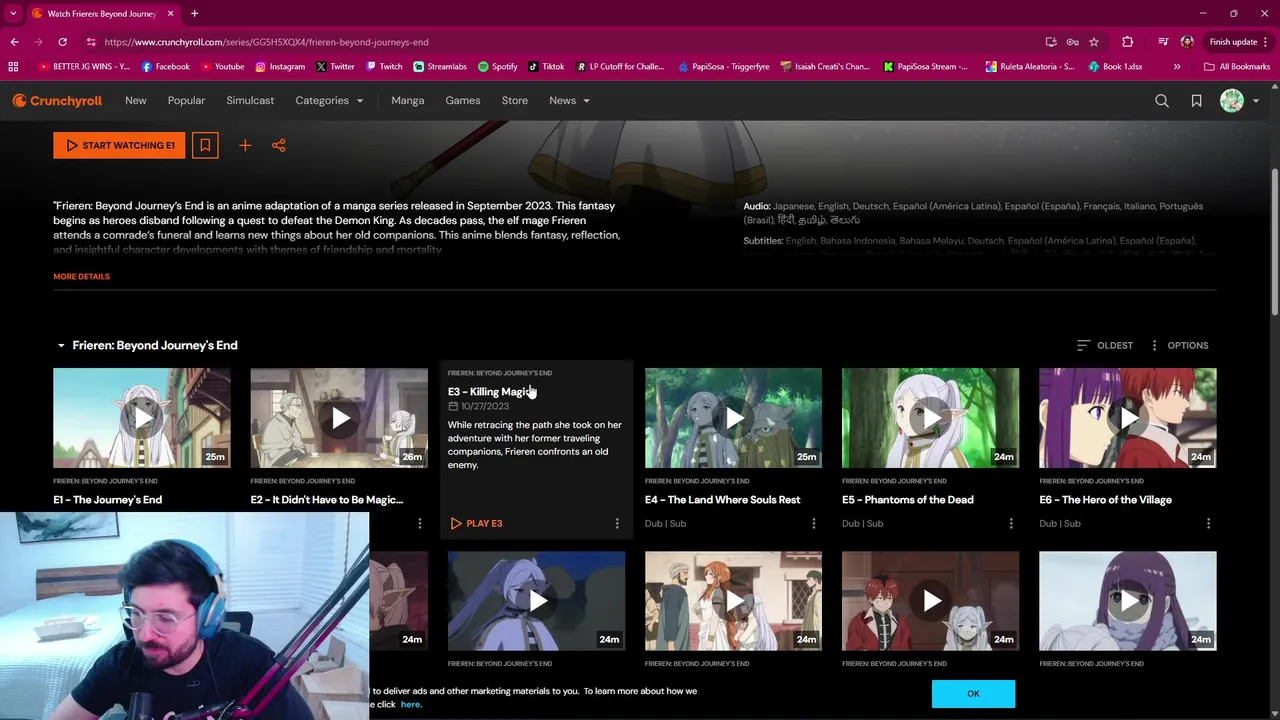Reload the page
The image size is (1280, 720).
[x=62, y=42]
